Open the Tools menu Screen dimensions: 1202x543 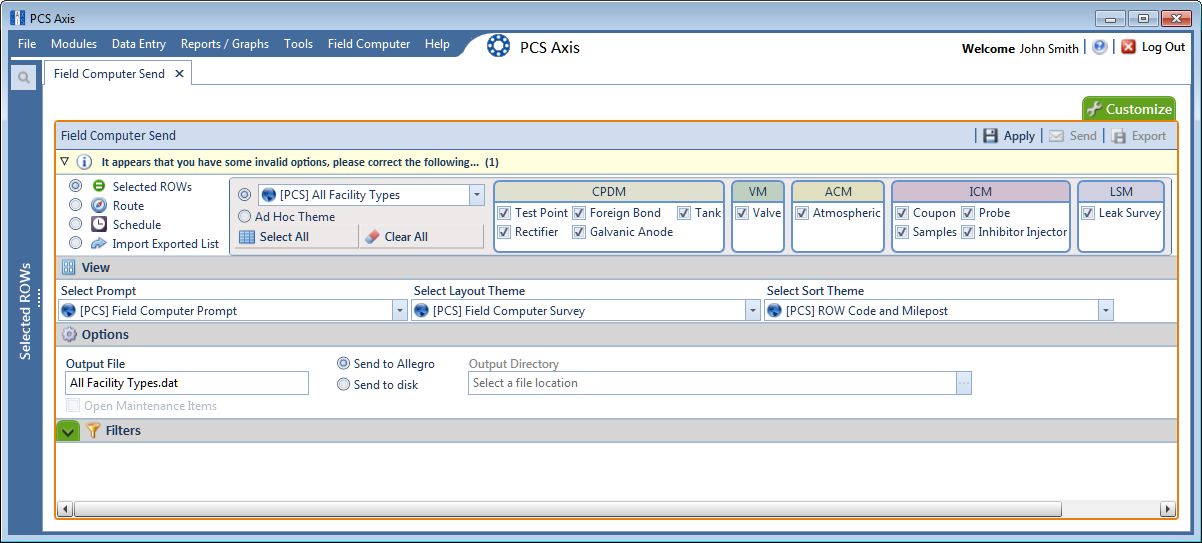[x=298, y=44]
